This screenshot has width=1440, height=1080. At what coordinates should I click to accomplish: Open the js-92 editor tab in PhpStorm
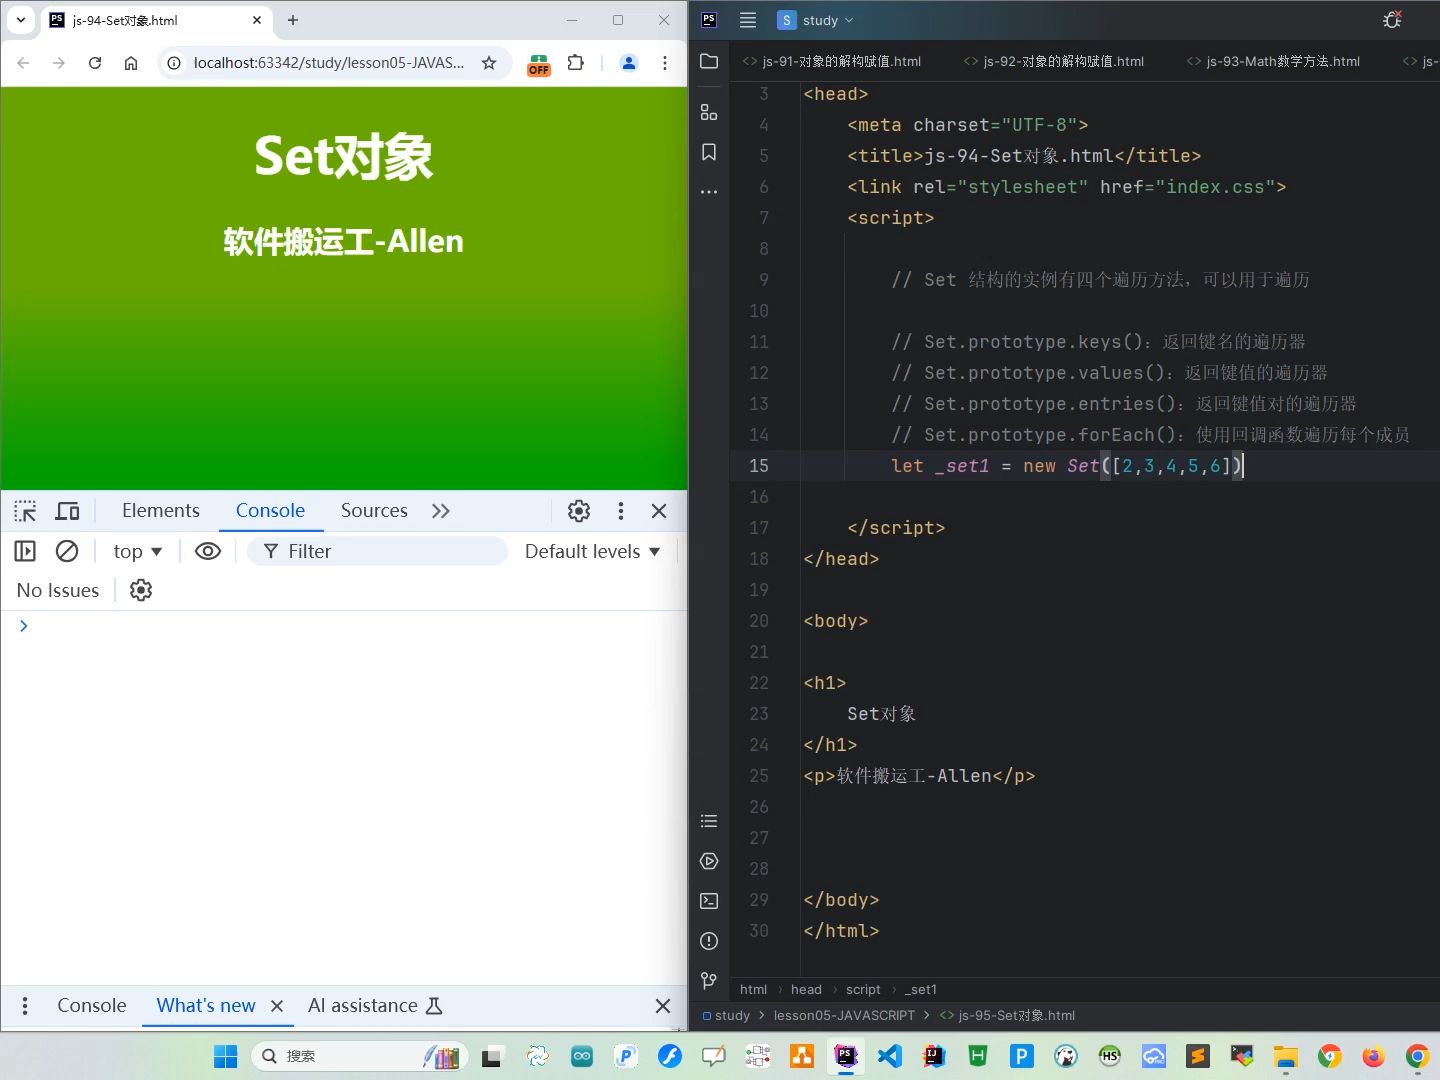(1054, 61)
